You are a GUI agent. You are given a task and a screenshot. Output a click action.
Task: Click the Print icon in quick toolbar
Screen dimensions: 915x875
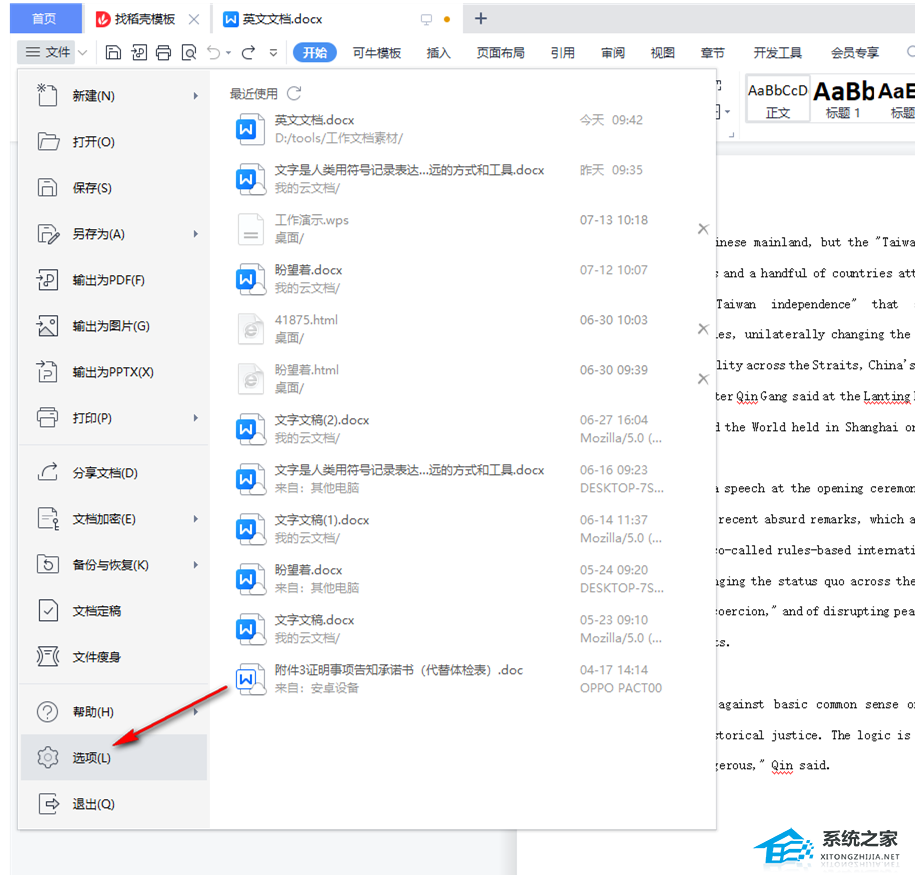coord(164,53)
